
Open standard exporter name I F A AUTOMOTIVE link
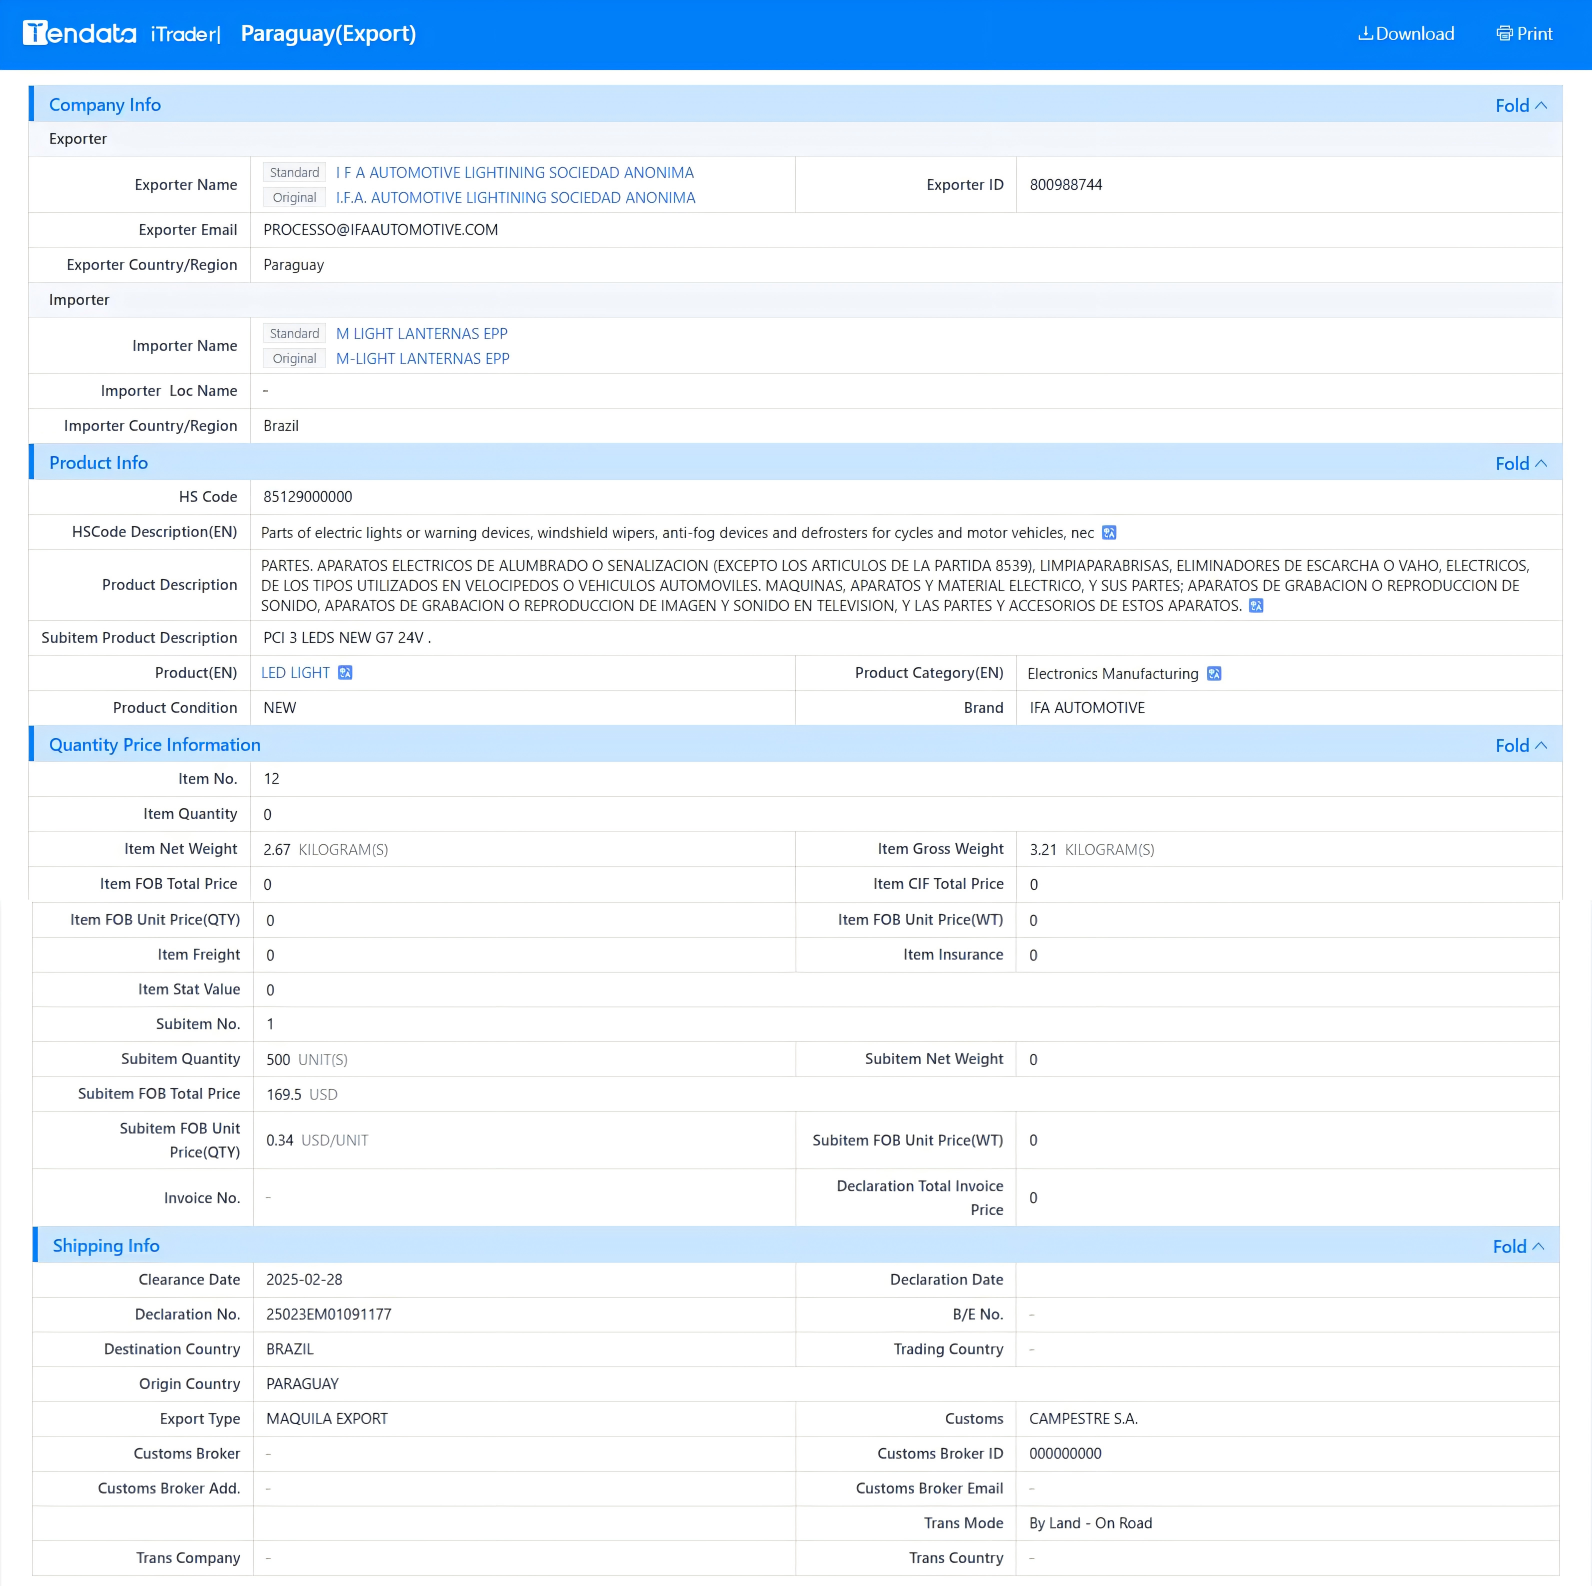pos(515,173)
